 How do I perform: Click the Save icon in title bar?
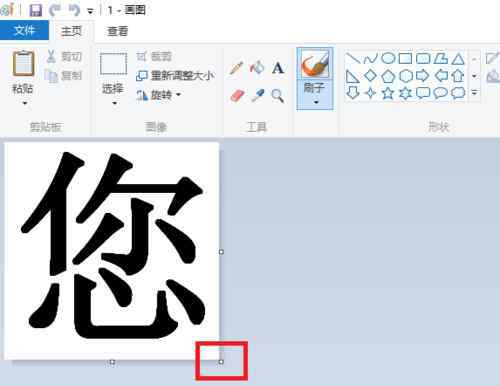click(x=35, y=10)
